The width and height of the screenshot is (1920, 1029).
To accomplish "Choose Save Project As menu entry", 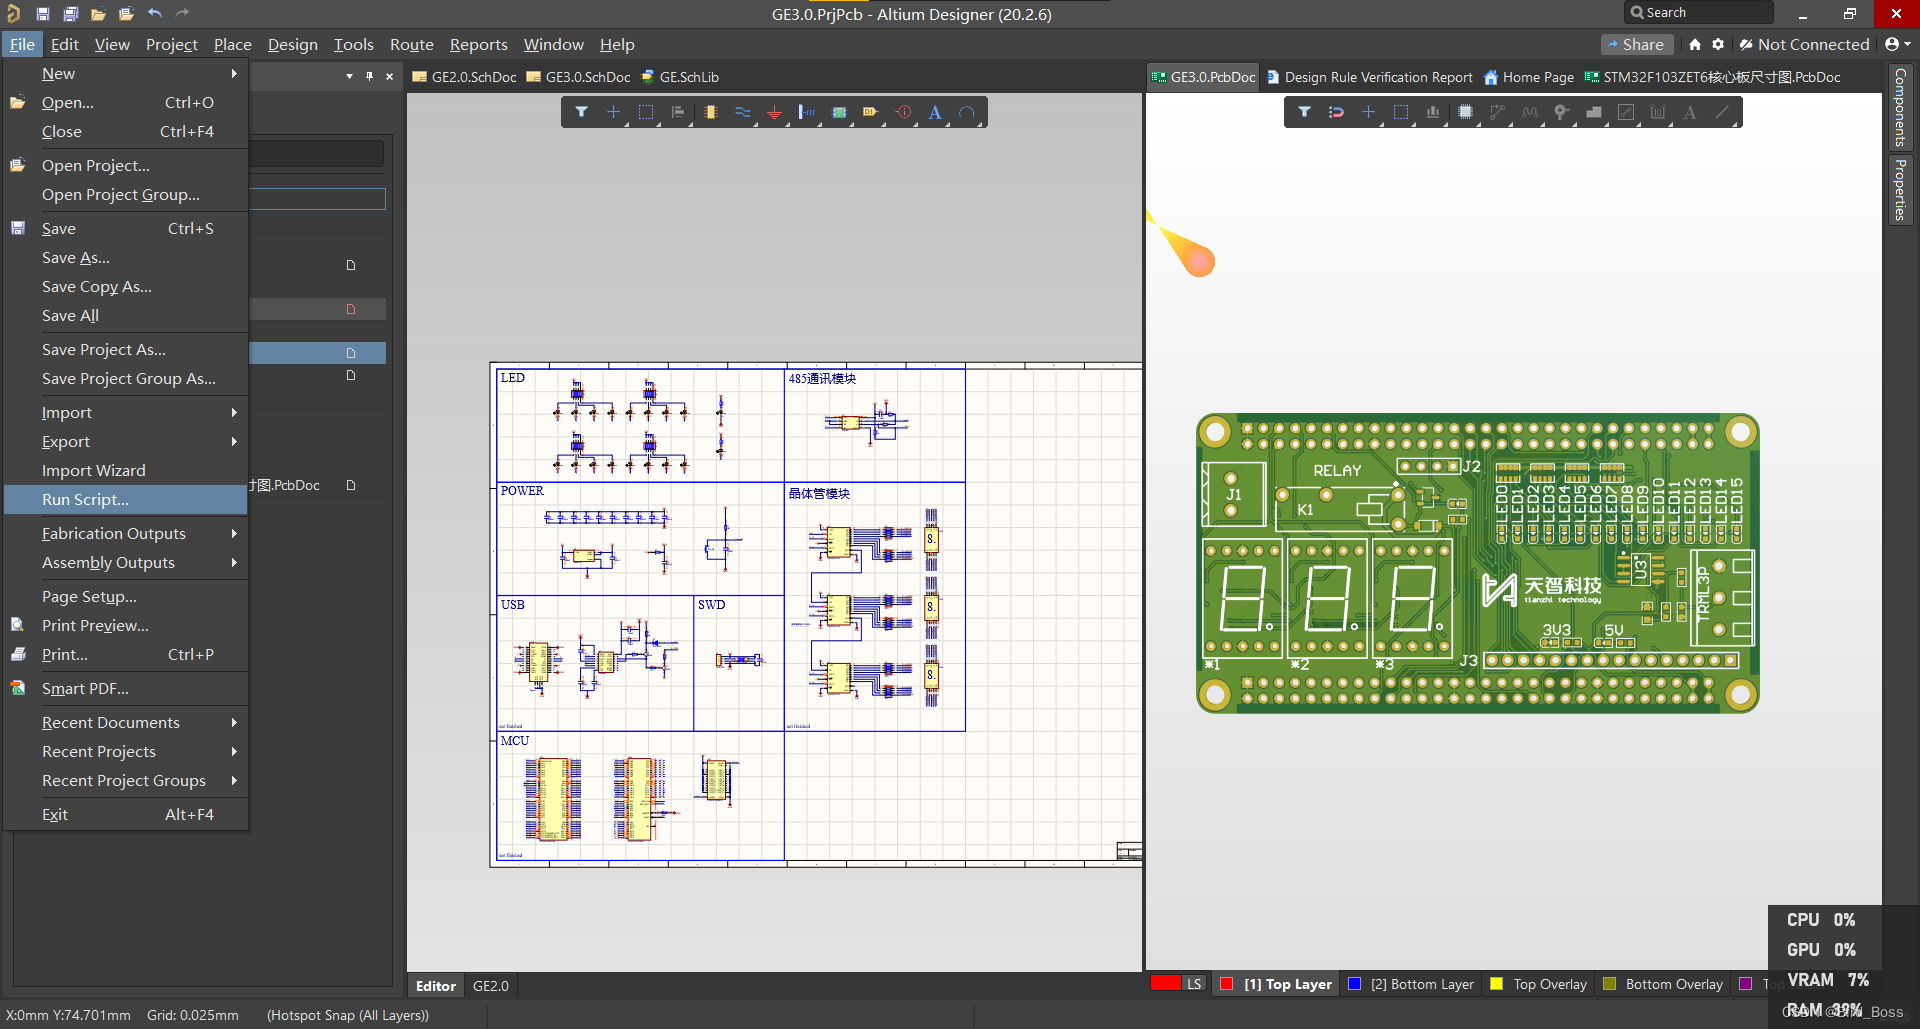I will tap(125, 349).
